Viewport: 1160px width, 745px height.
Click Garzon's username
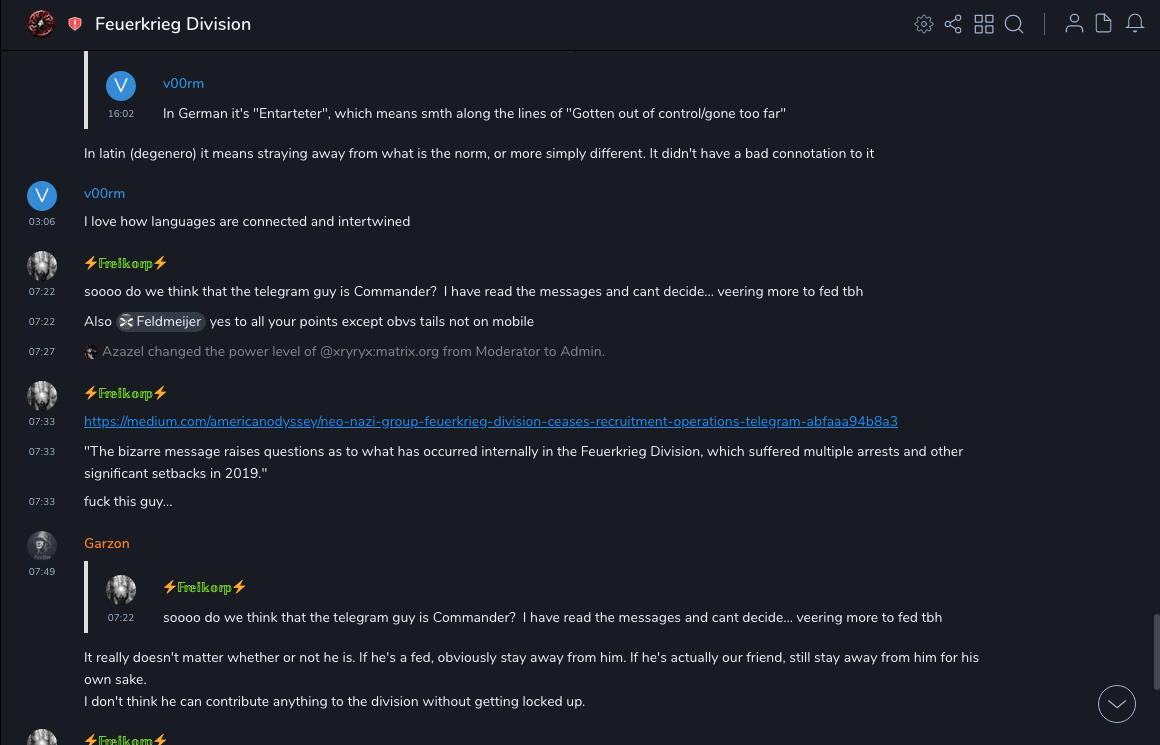[107, 544]
